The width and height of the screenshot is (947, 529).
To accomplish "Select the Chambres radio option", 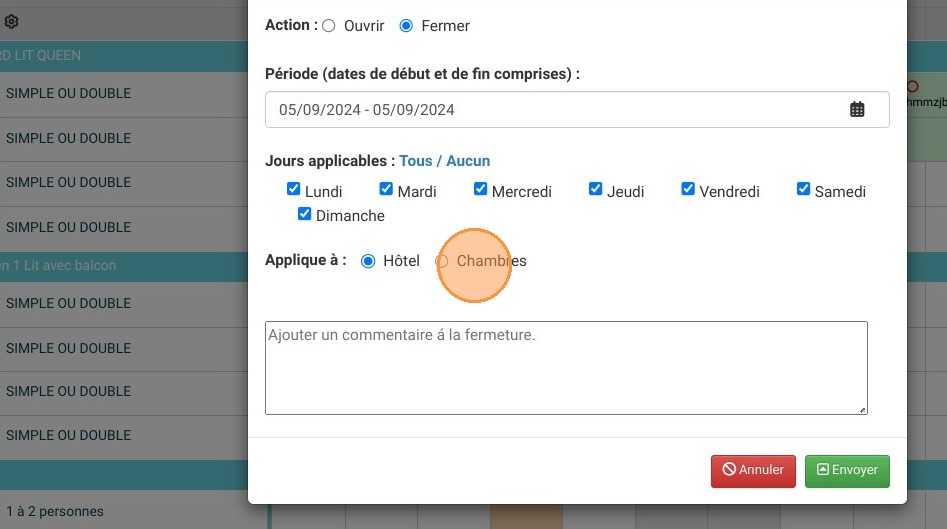I will [442, 261].
